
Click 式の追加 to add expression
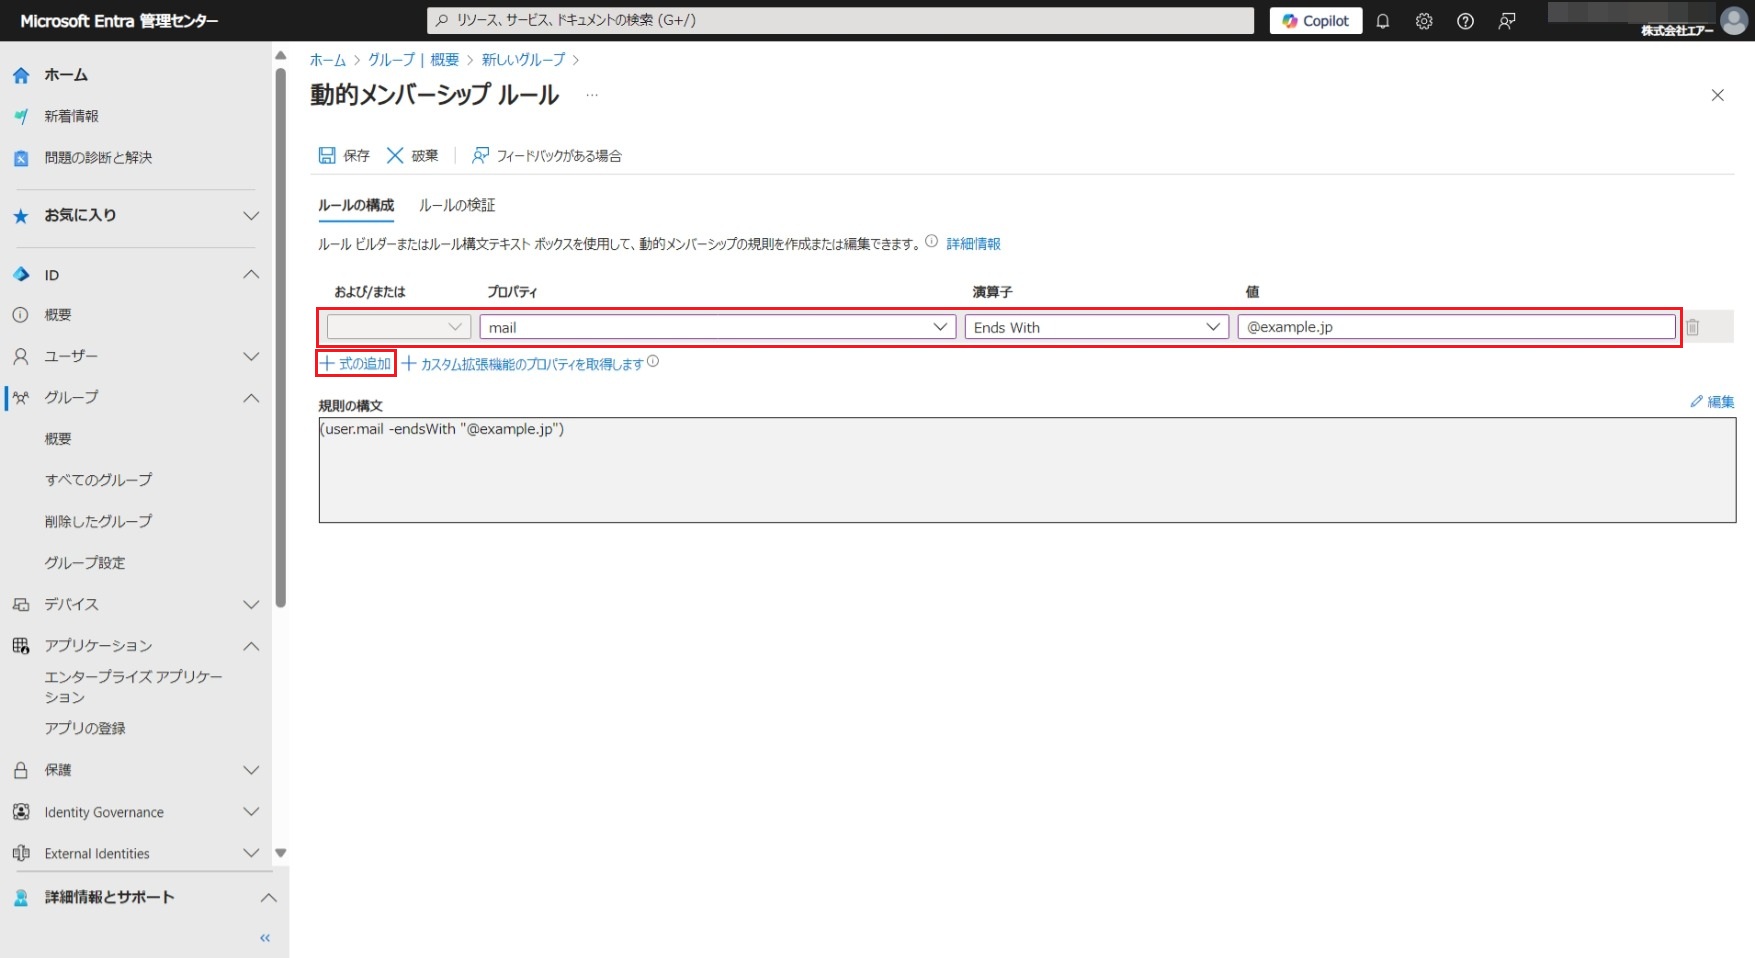pyautogui.click(x=356, y=363)
